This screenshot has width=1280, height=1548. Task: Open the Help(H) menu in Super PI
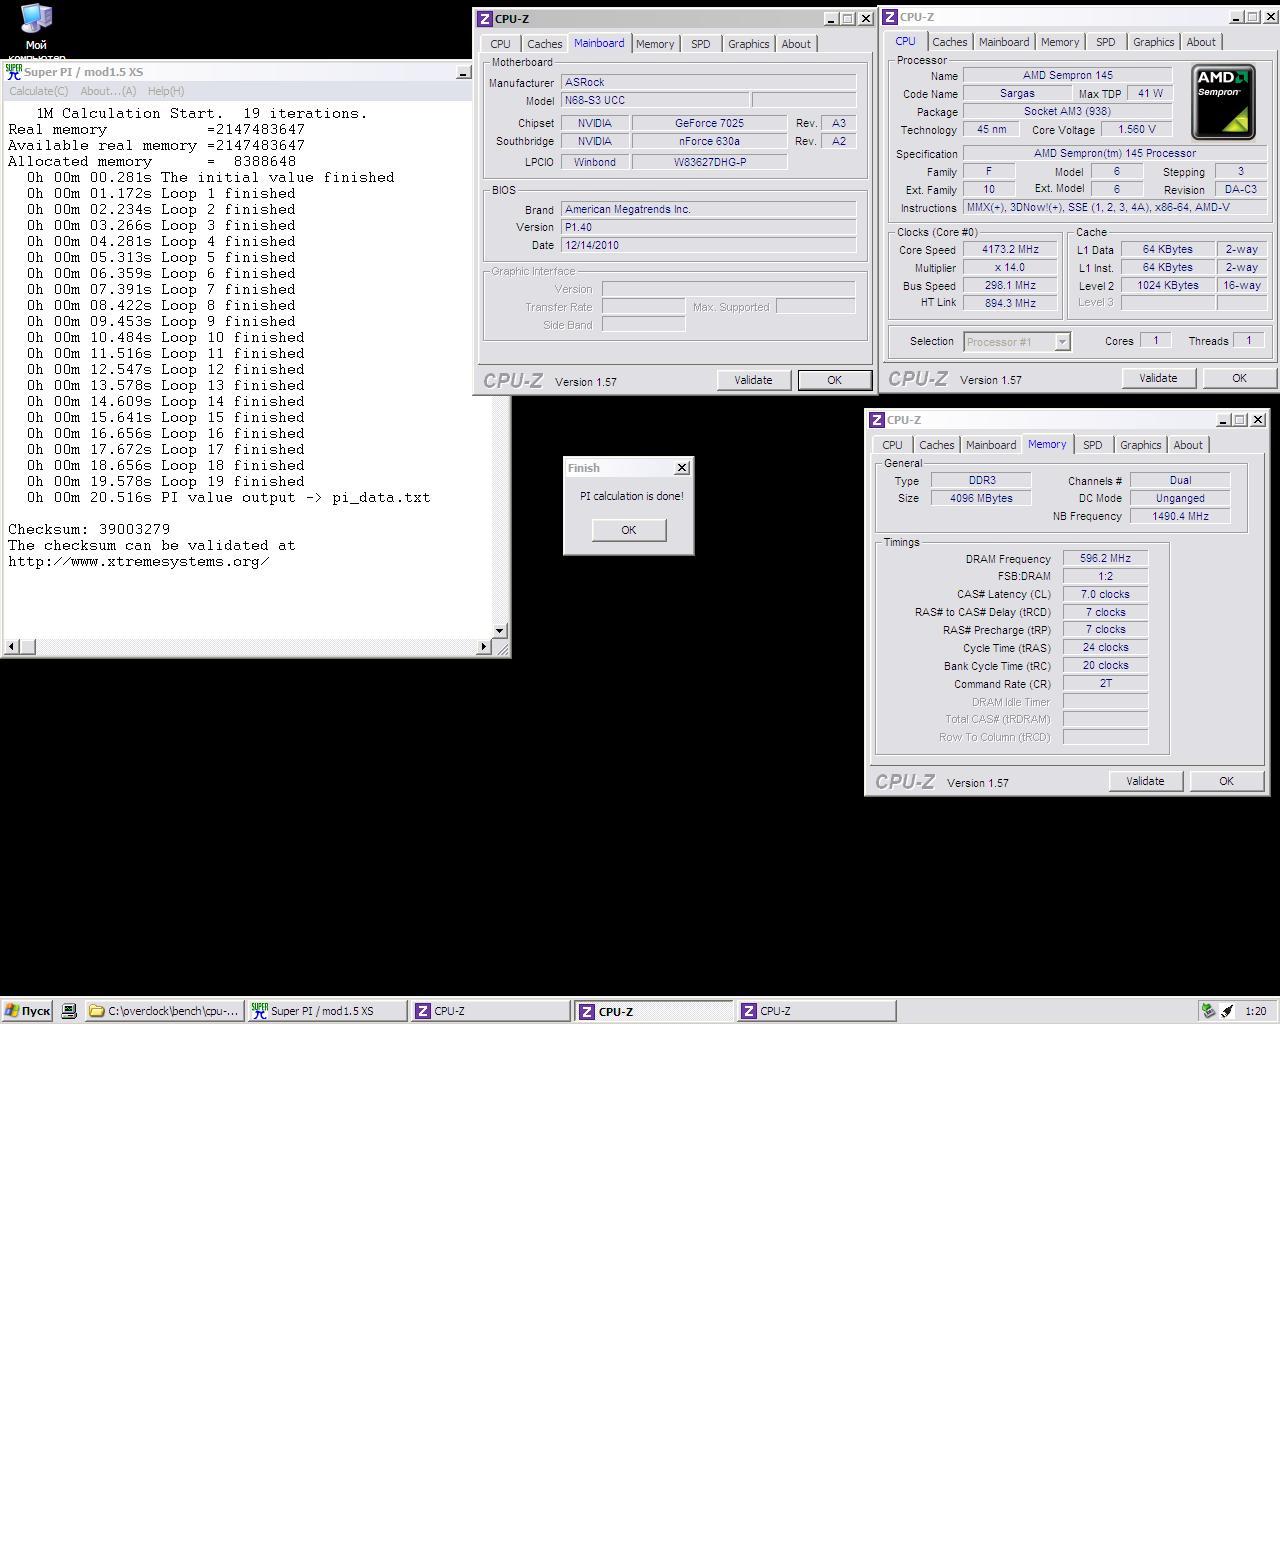click(166, 91)
